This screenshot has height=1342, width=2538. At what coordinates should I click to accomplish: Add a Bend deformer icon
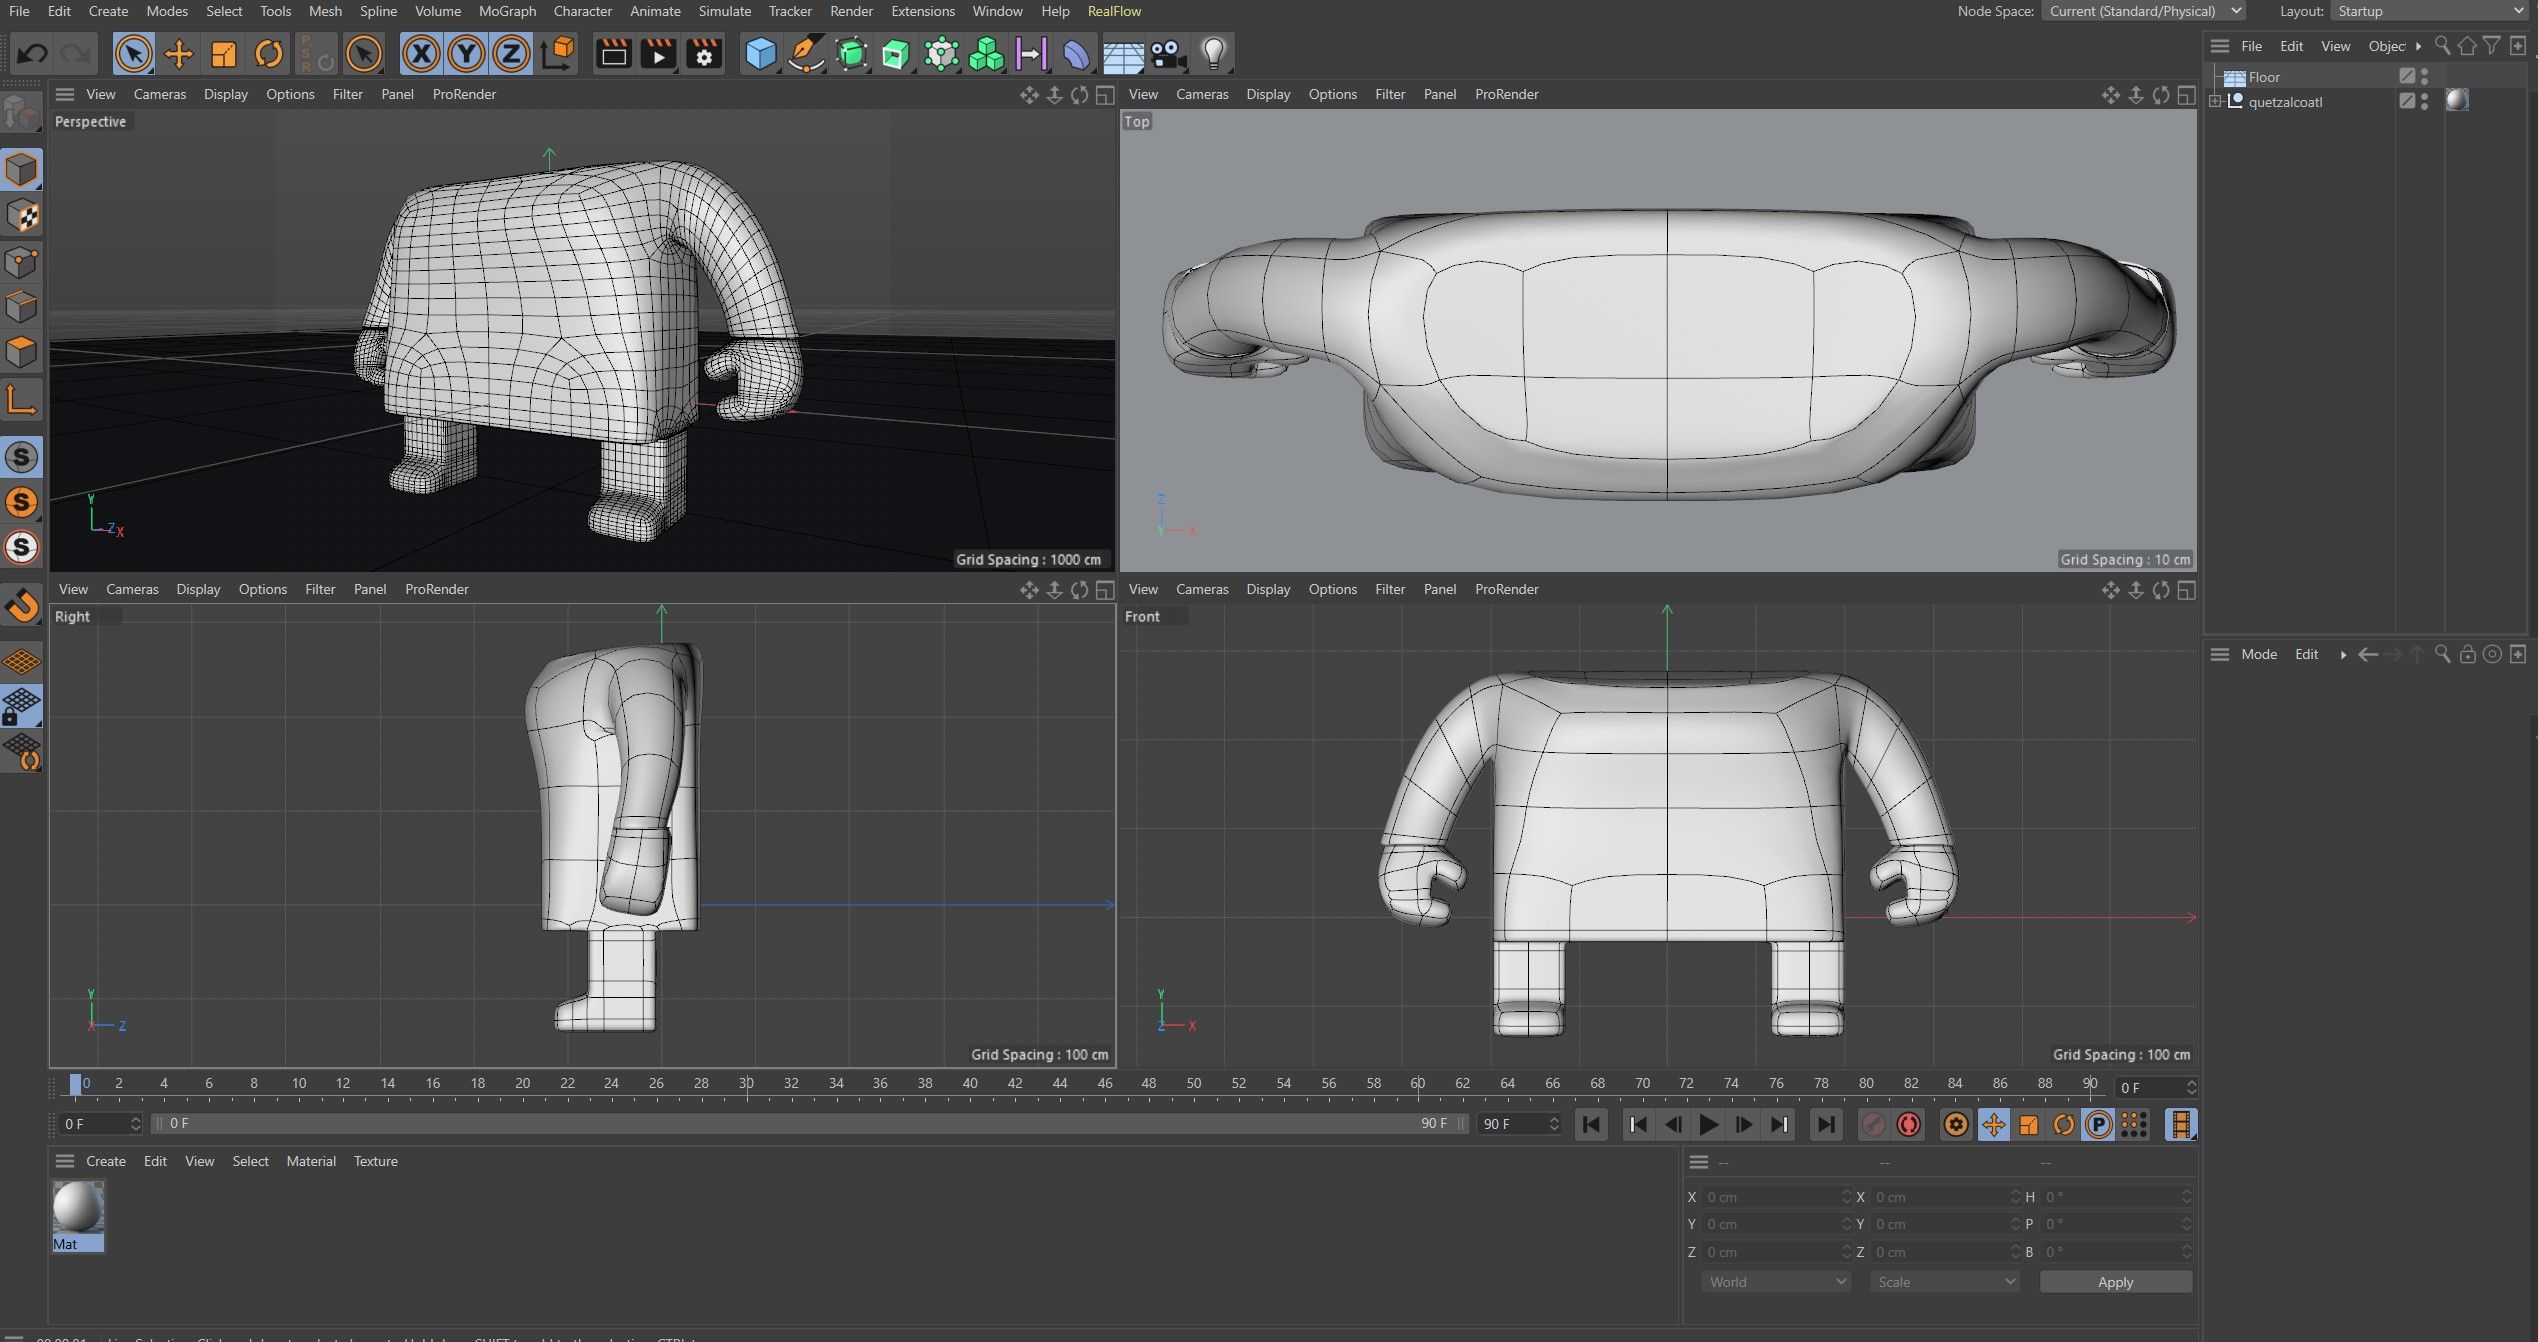[x=1076, y=53]
